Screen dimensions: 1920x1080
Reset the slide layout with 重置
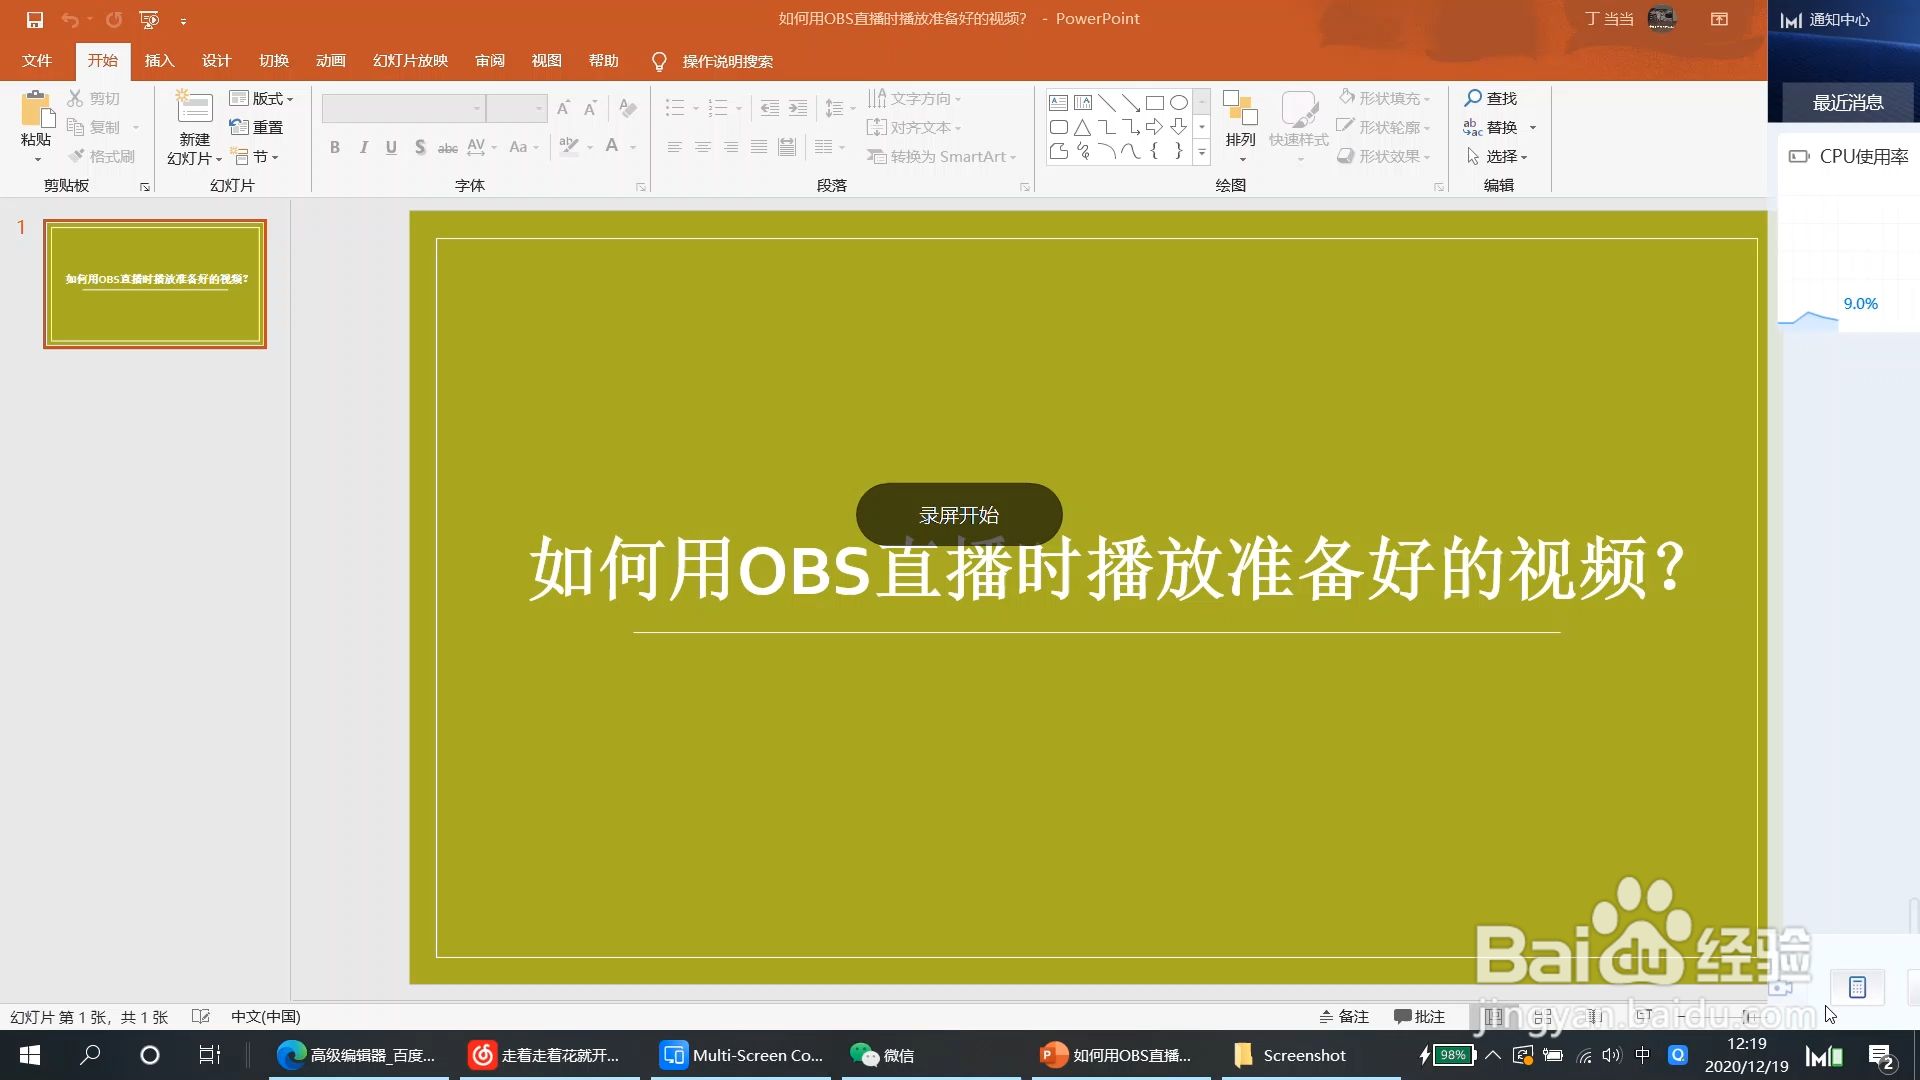pos(257,127)
